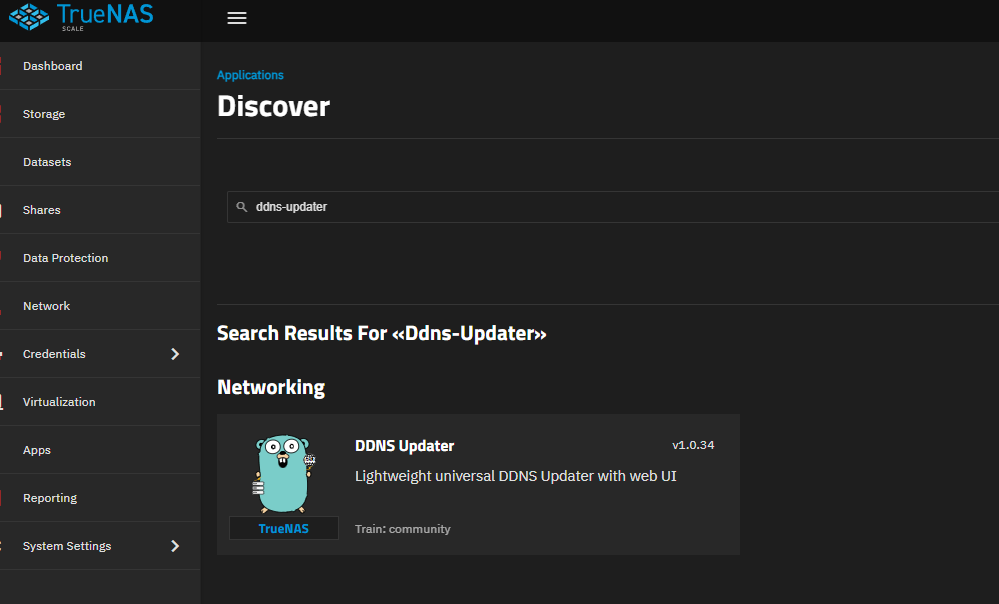Open the DDNS Updater app title

405,446
